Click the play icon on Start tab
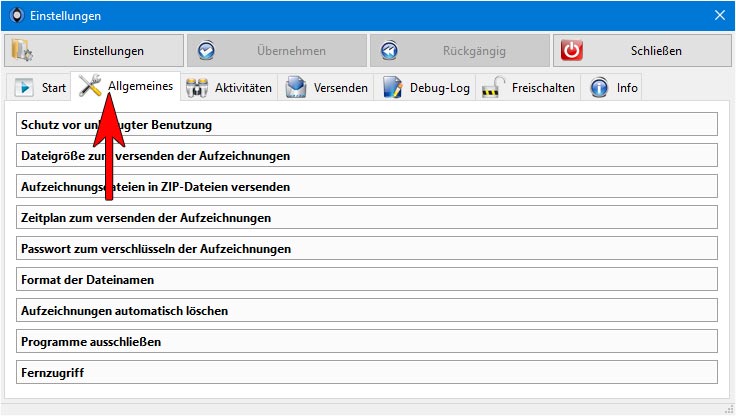 coord(24,87)
